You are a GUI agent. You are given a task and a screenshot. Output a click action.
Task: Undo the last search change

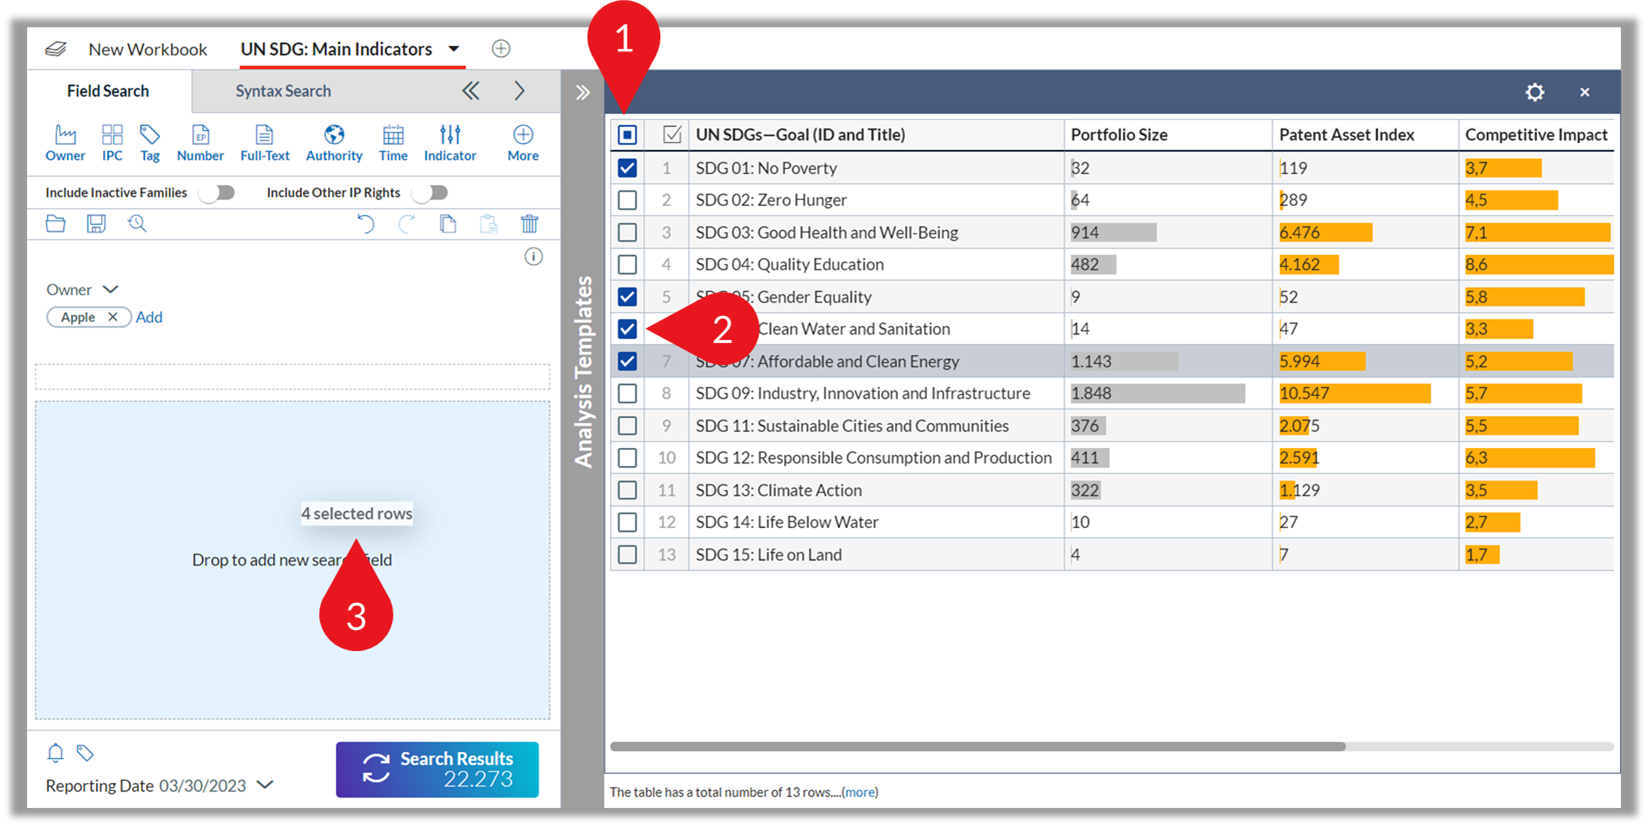pyautogui.click(x=366, y=224)
